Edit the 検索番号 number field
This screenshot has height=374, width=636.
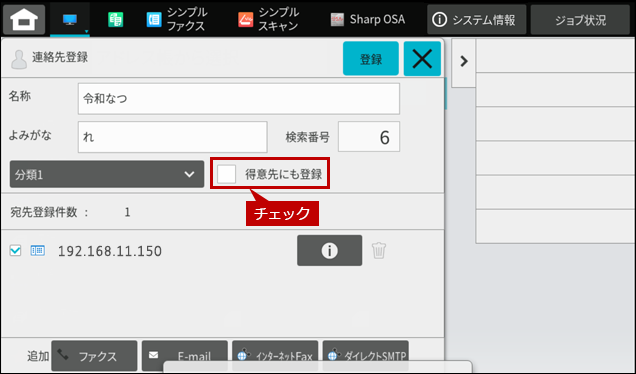(x=369, y=137)
